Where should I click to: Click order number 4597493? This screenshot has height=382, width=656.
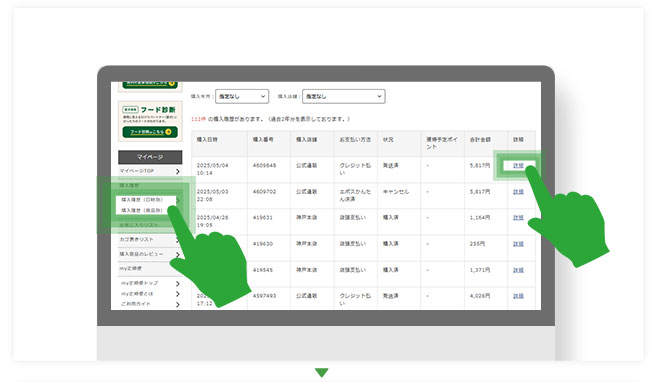264,296
